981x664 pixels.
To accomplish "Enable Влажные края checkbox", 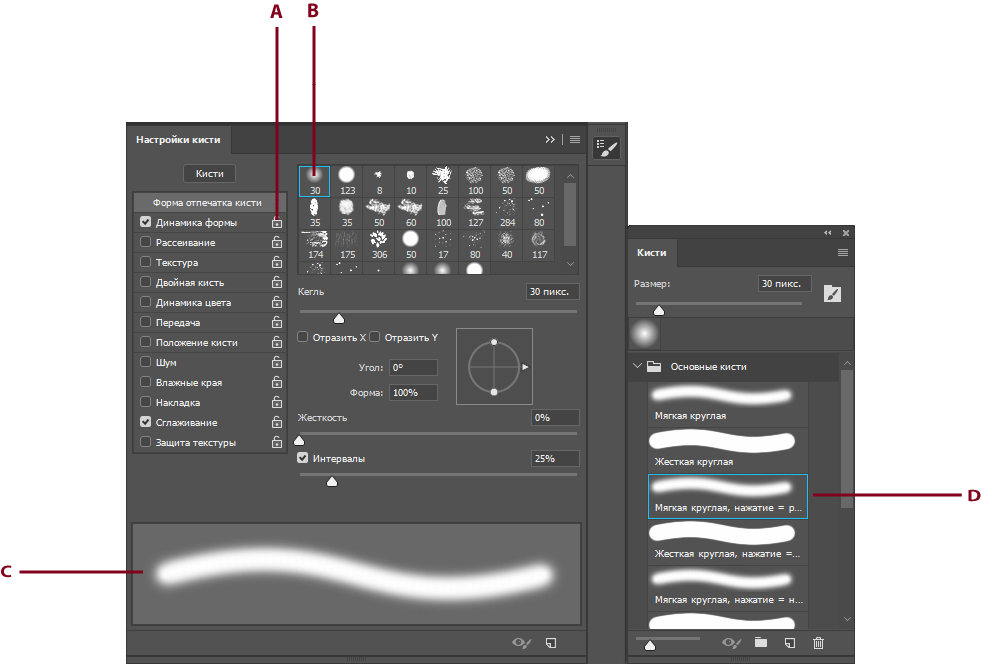I will (146, 382).
